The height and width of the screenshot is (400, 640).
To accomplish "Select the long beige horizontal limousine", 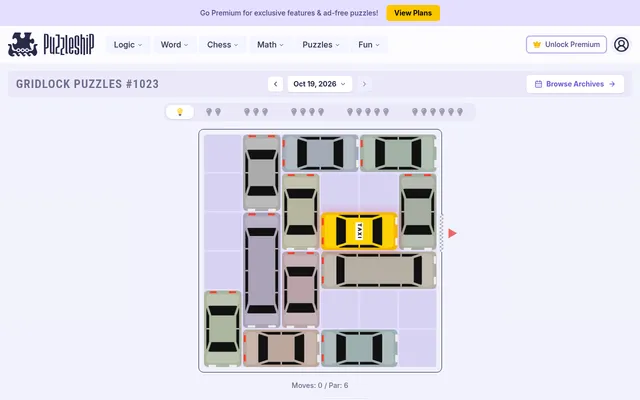I will point(379,270).
